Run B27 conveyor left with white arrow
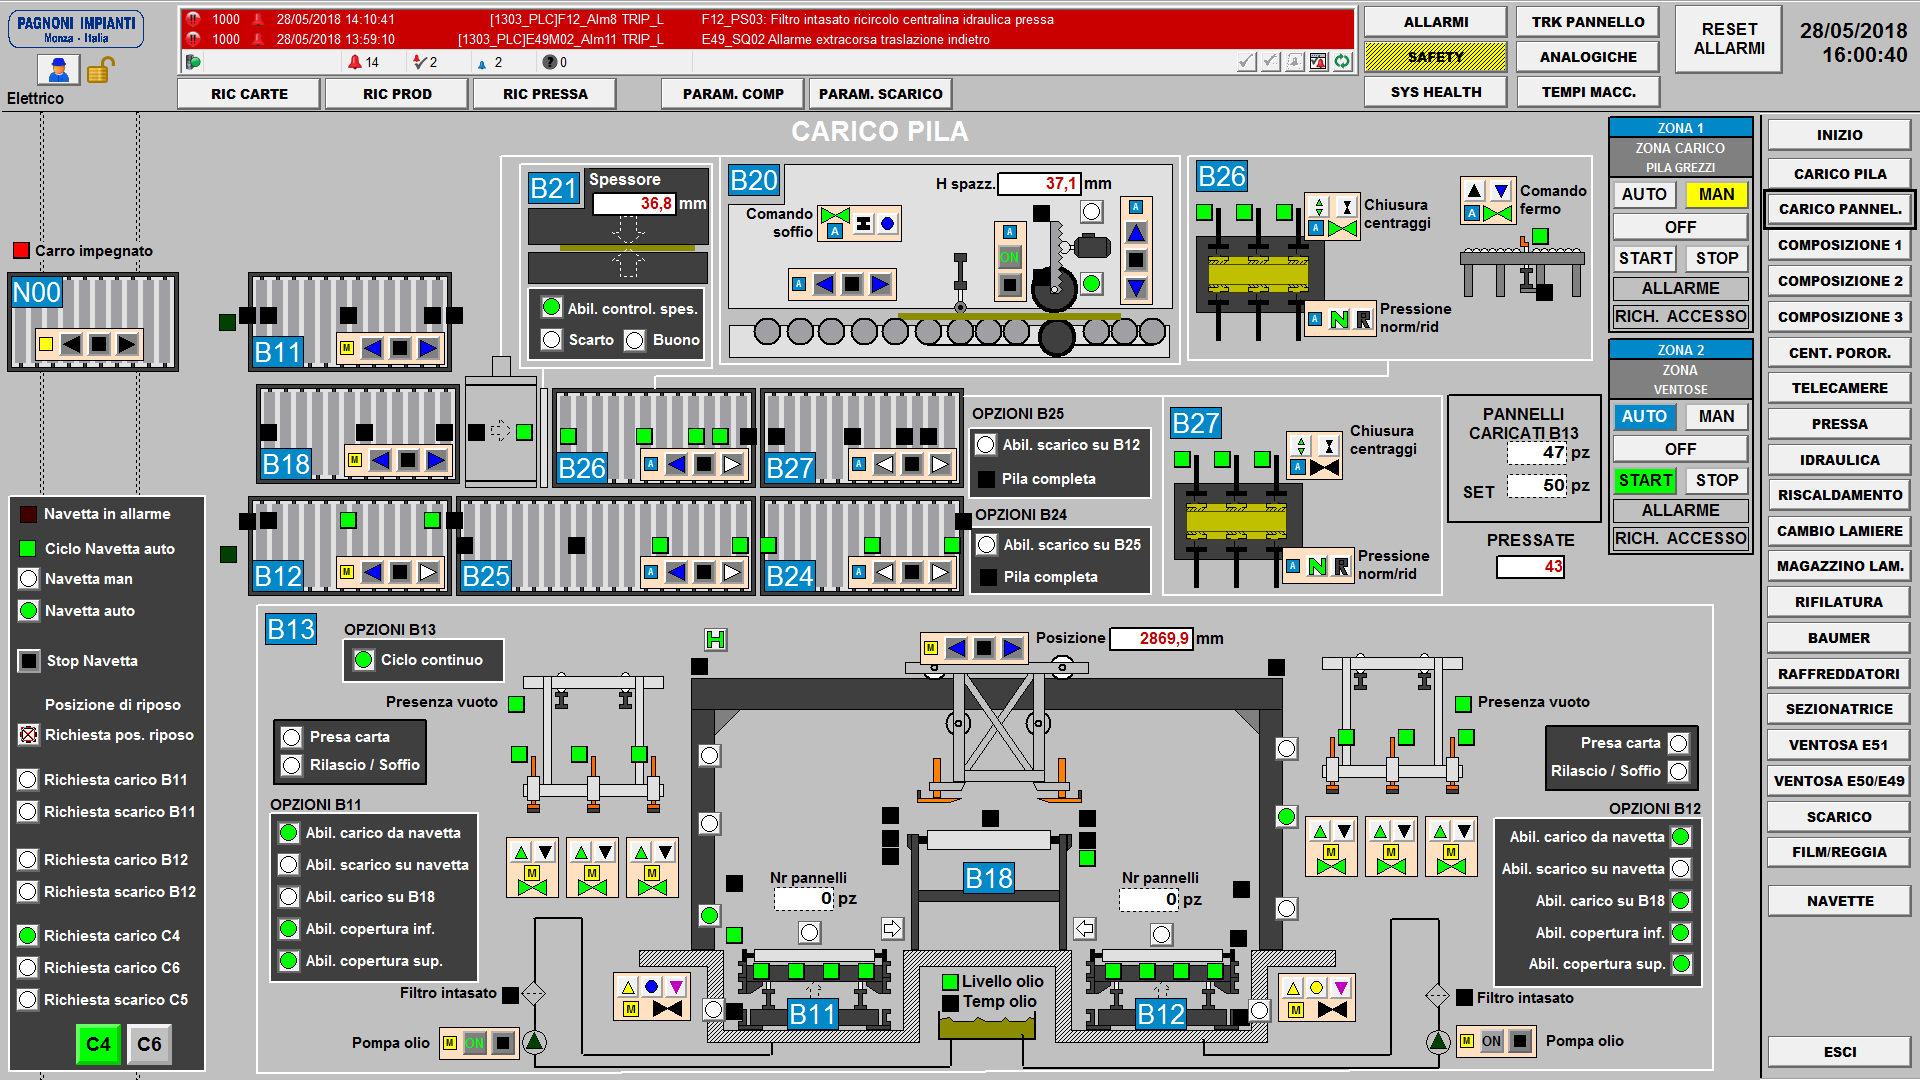 click(x=884, y=464)
